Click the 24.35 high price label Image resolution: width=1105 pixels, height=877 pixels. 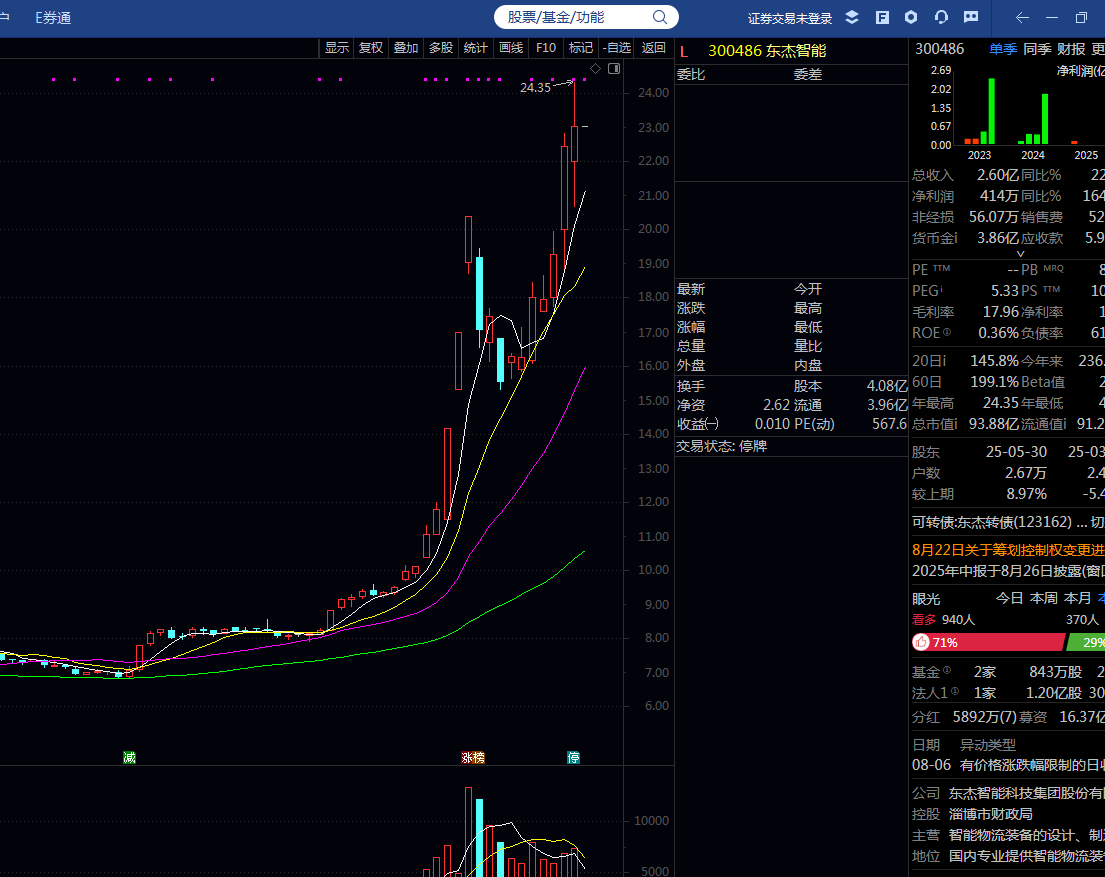click(535, 88)
